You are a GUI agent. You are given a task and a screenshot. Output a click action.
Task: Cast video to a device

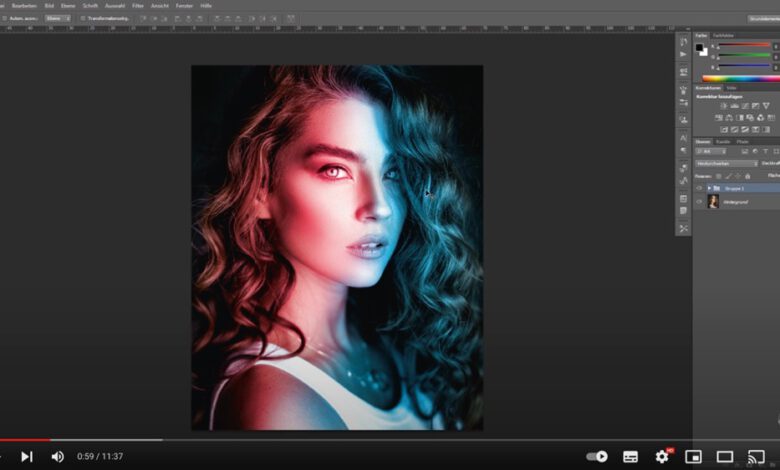(756, 457)
